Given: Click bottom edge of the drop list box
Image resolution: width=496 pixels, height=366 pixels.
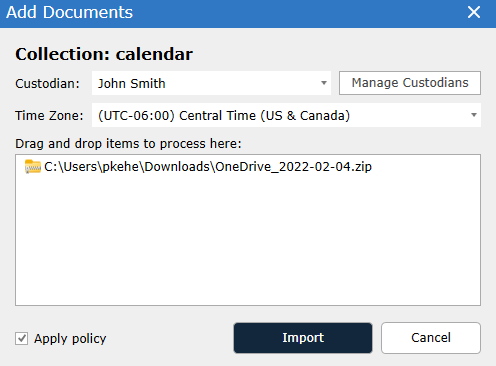Looking at the screenshot, I should [x=248, y=305].
